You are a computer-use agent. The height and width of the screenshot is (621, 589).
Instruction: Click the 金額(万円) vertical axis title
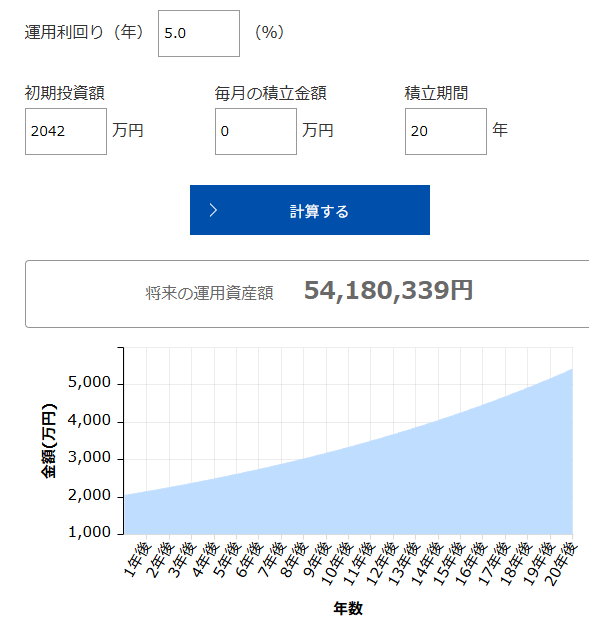[49, 441]
